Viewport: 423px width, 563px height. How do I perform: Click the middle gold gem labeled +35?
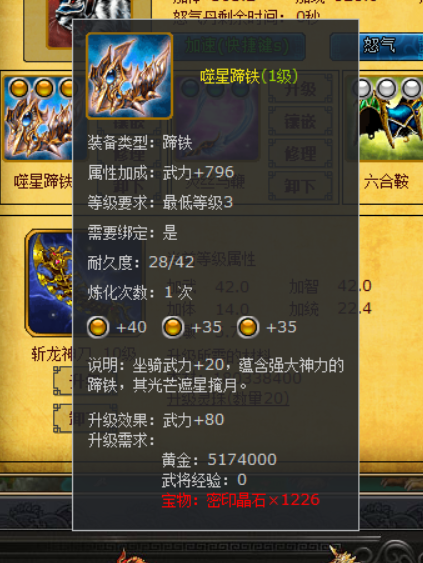173,327
